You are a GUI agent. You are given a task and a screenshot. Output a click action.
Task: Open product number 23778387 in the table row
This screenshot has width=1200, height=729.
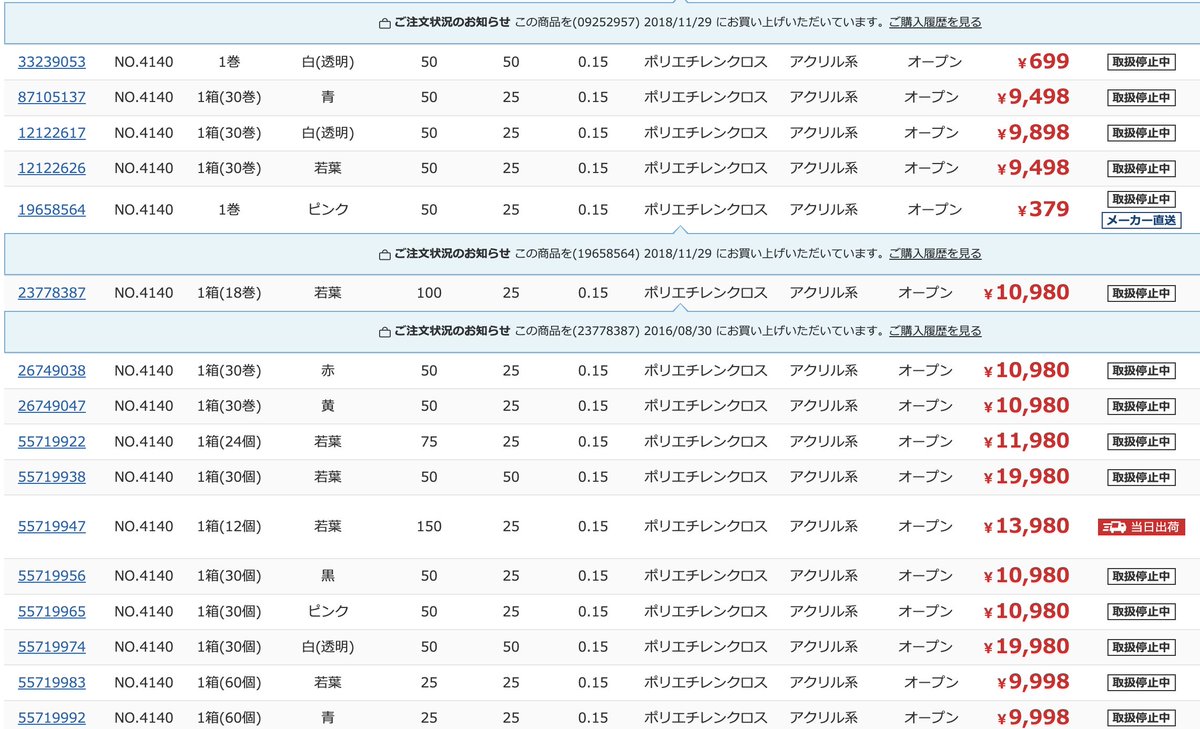coord(52,293)
